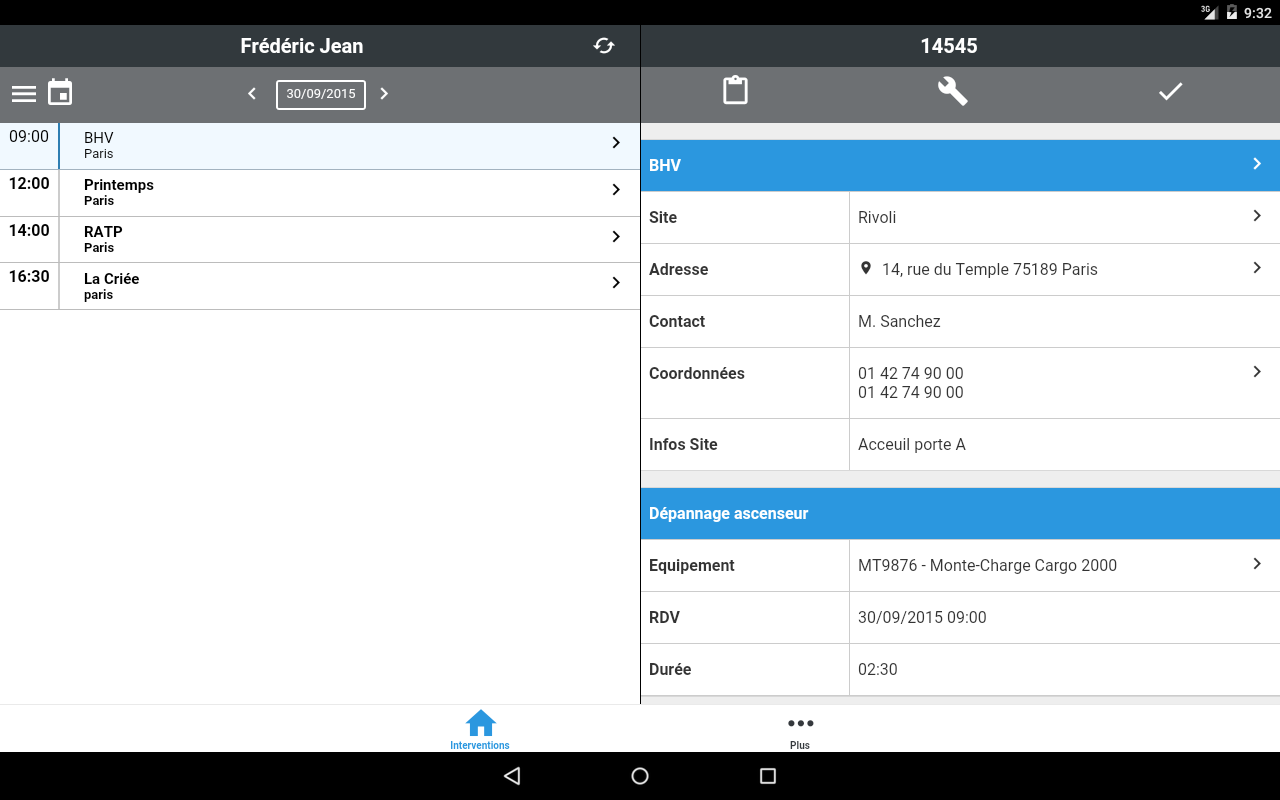Open the 16:30 La Criée intervention

pos(320,287)
